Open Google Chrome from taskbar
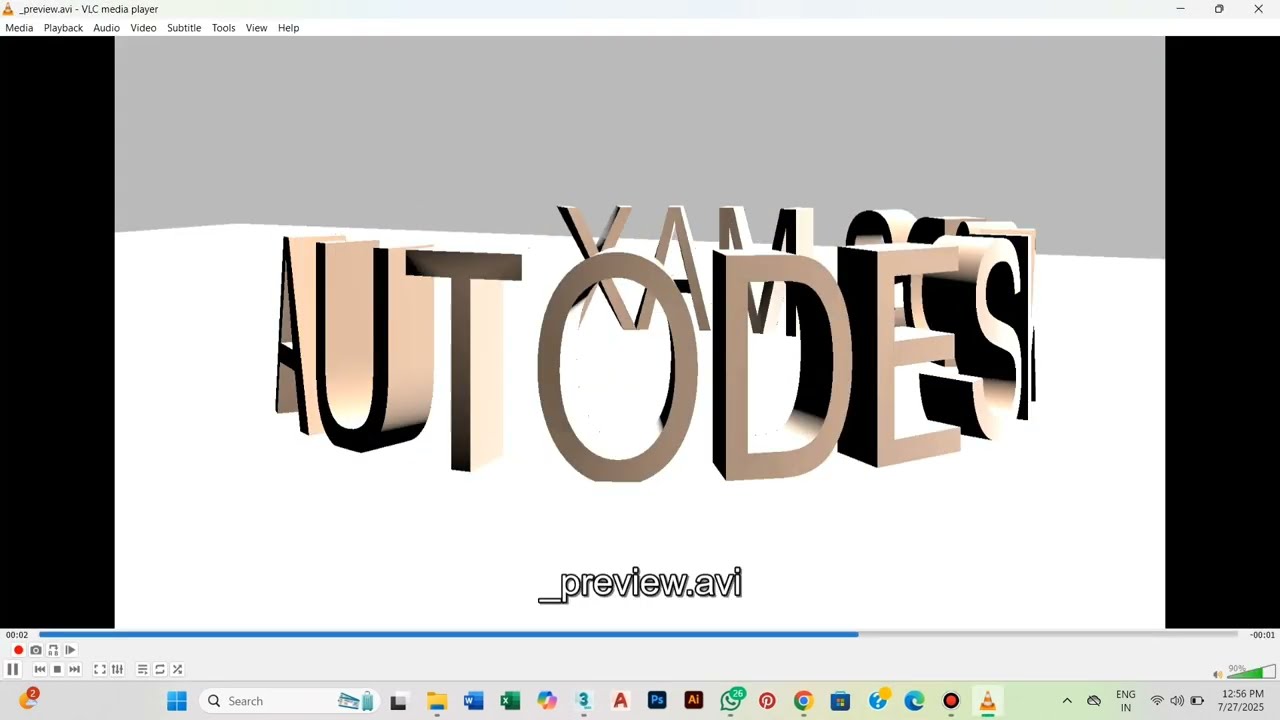 804,701
